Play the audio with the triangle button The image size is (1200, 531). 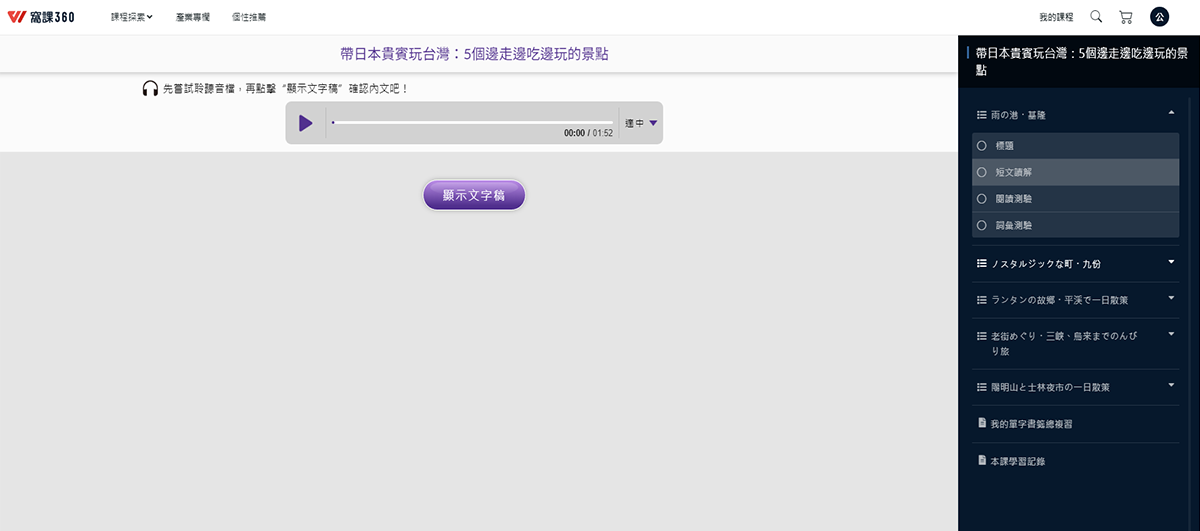(x=306, y=123)
